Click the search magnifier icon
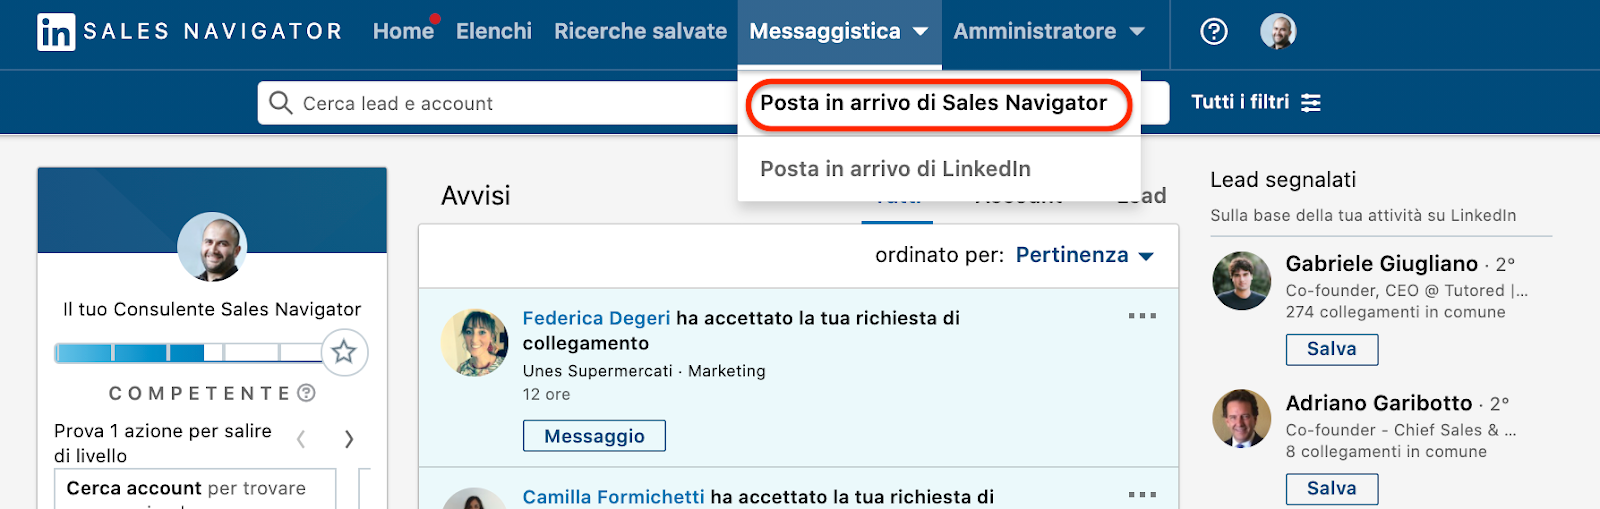Image resolution: width=1600 pixels, height=509 pixels. pos(281,103)
